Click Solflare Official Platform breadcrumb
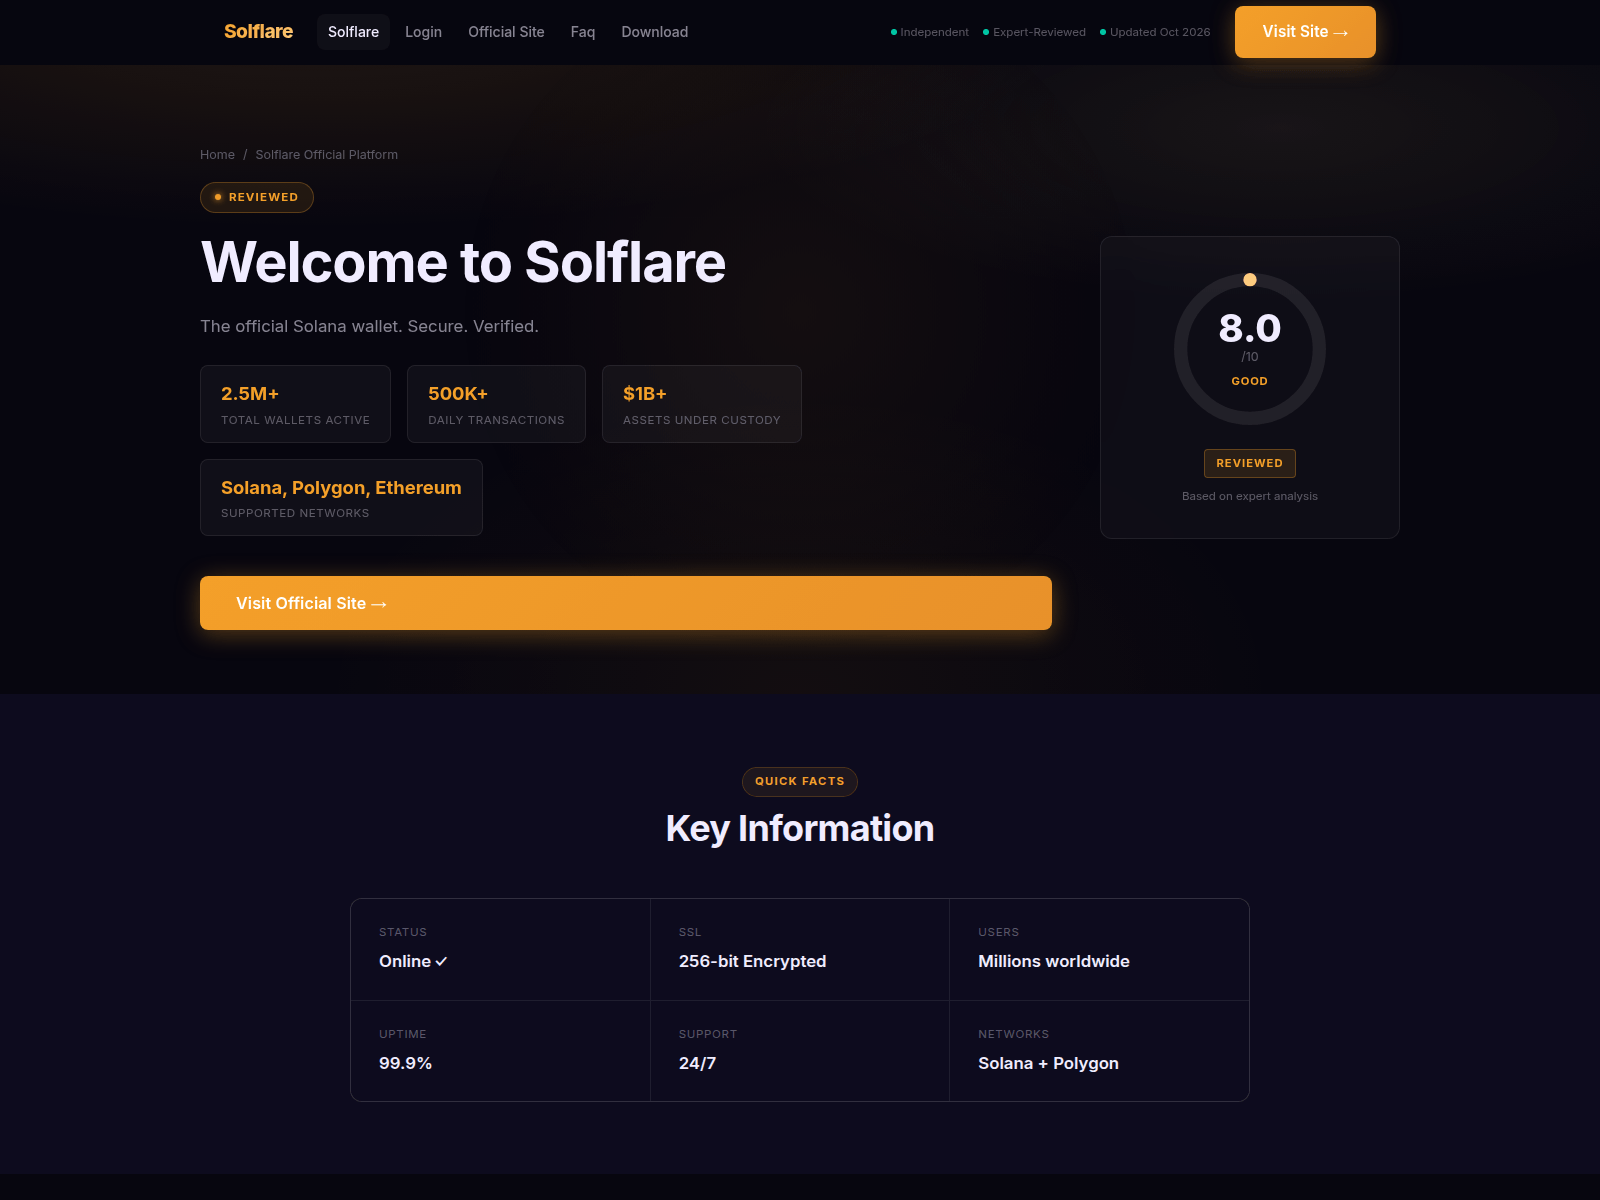This screenshot has height=1200, width=1600. tap(327, 155)
